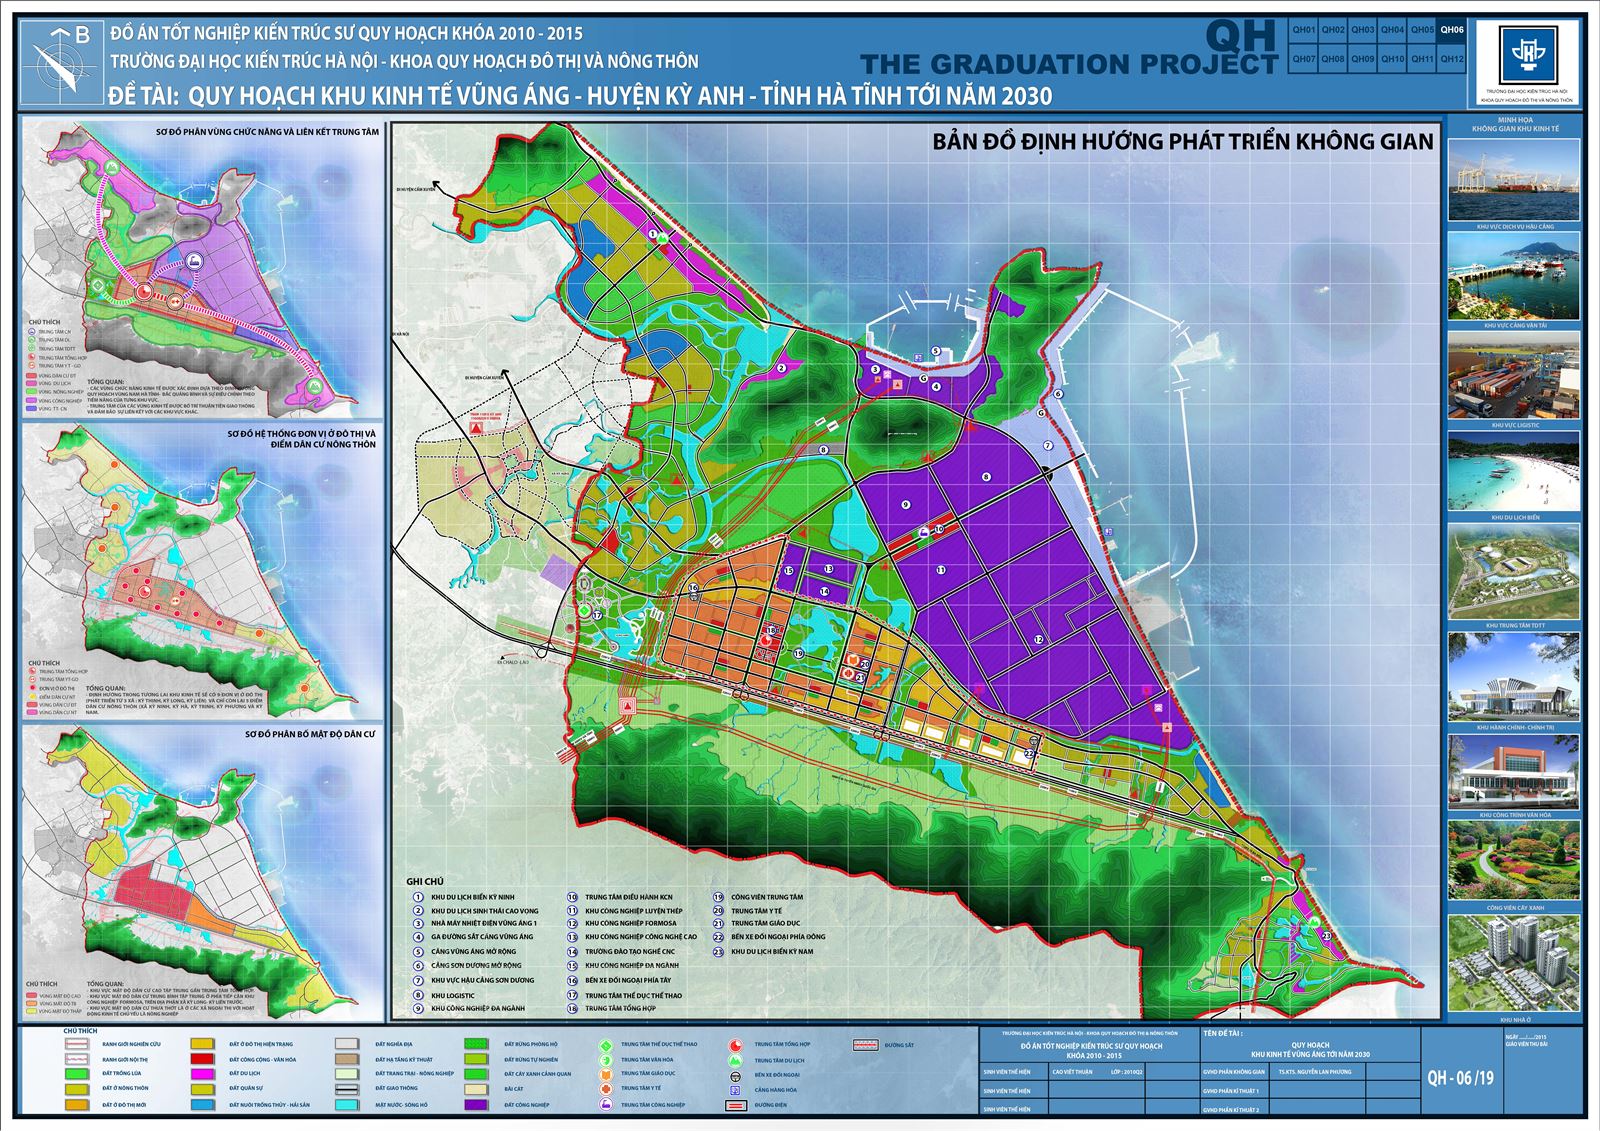The height and width of the screenshot is (1131, 1600).
Task: Click the 'MINH HỌA KHÔNG GIAN KHU KINH TẾ' sidebar heading
Action: coord(1515,125)
